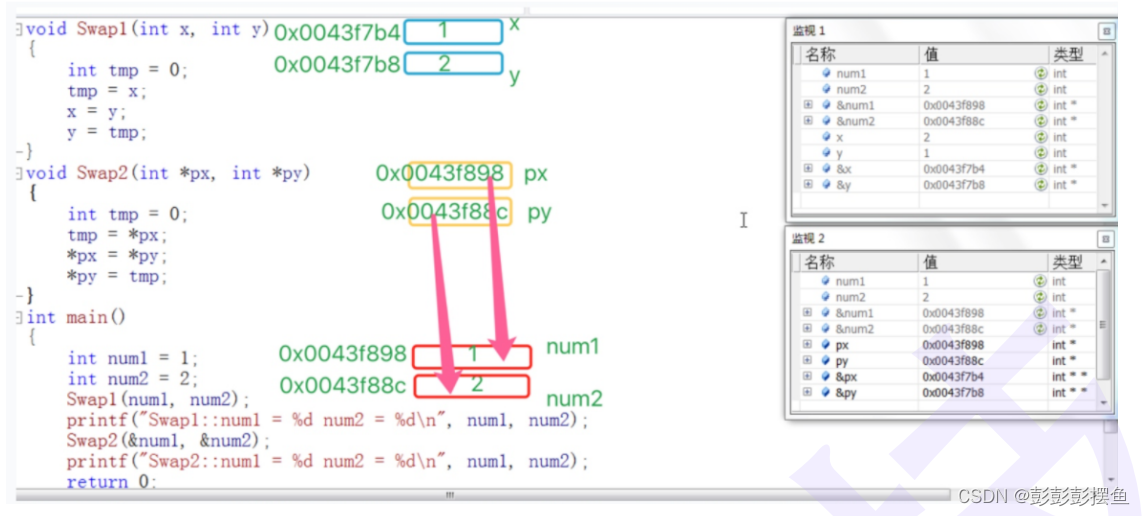This screenshot has width=1145, height=516.
Task: Refresh the &y value in 监视 1
Action: (x=1041, y=185)
